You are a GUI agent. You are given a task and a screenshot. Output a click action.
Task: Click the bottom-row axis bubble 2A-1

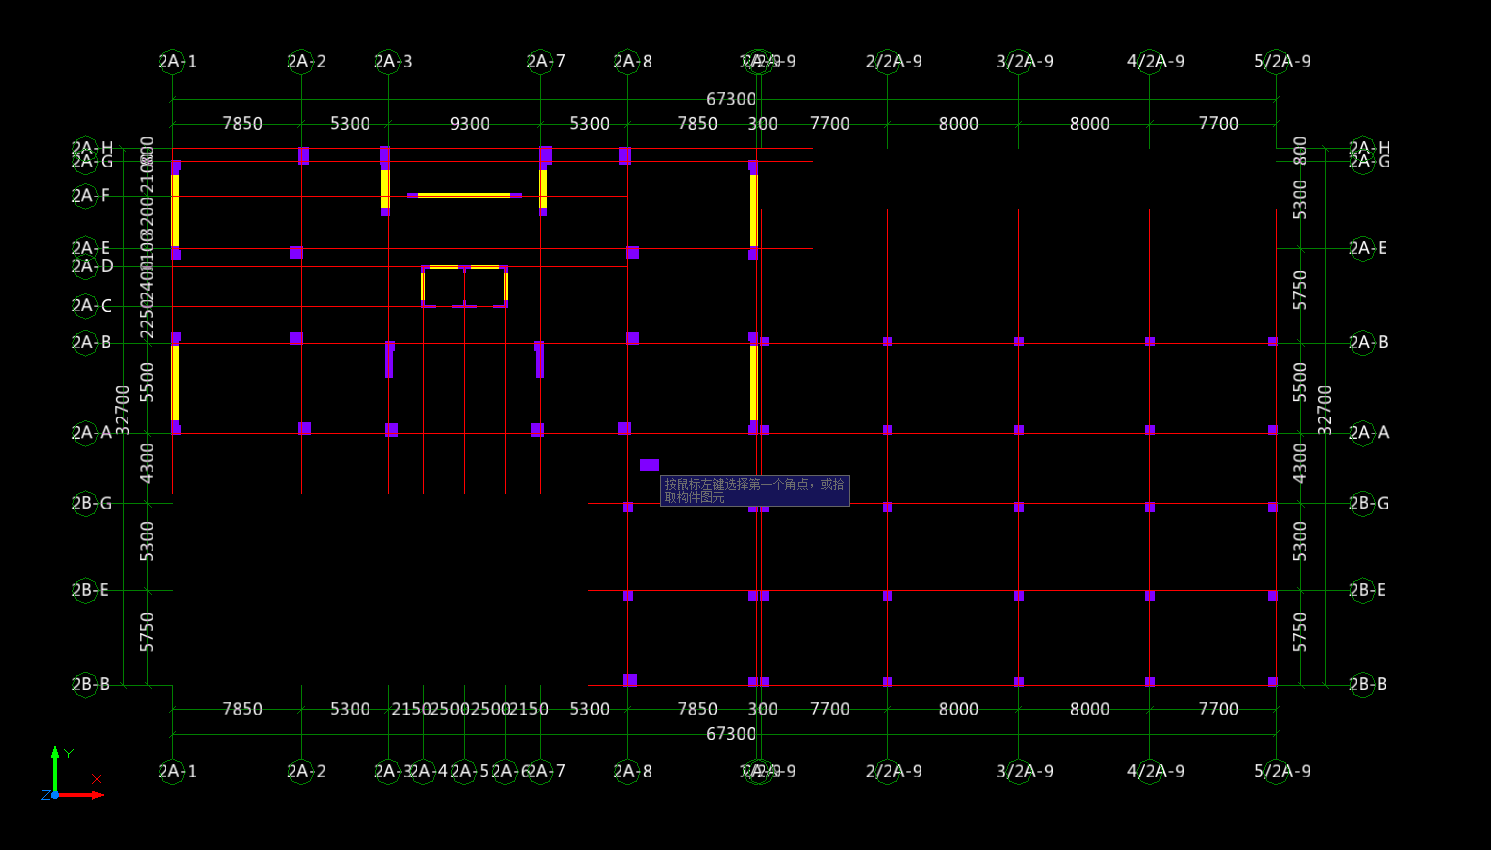pos(177,771)
